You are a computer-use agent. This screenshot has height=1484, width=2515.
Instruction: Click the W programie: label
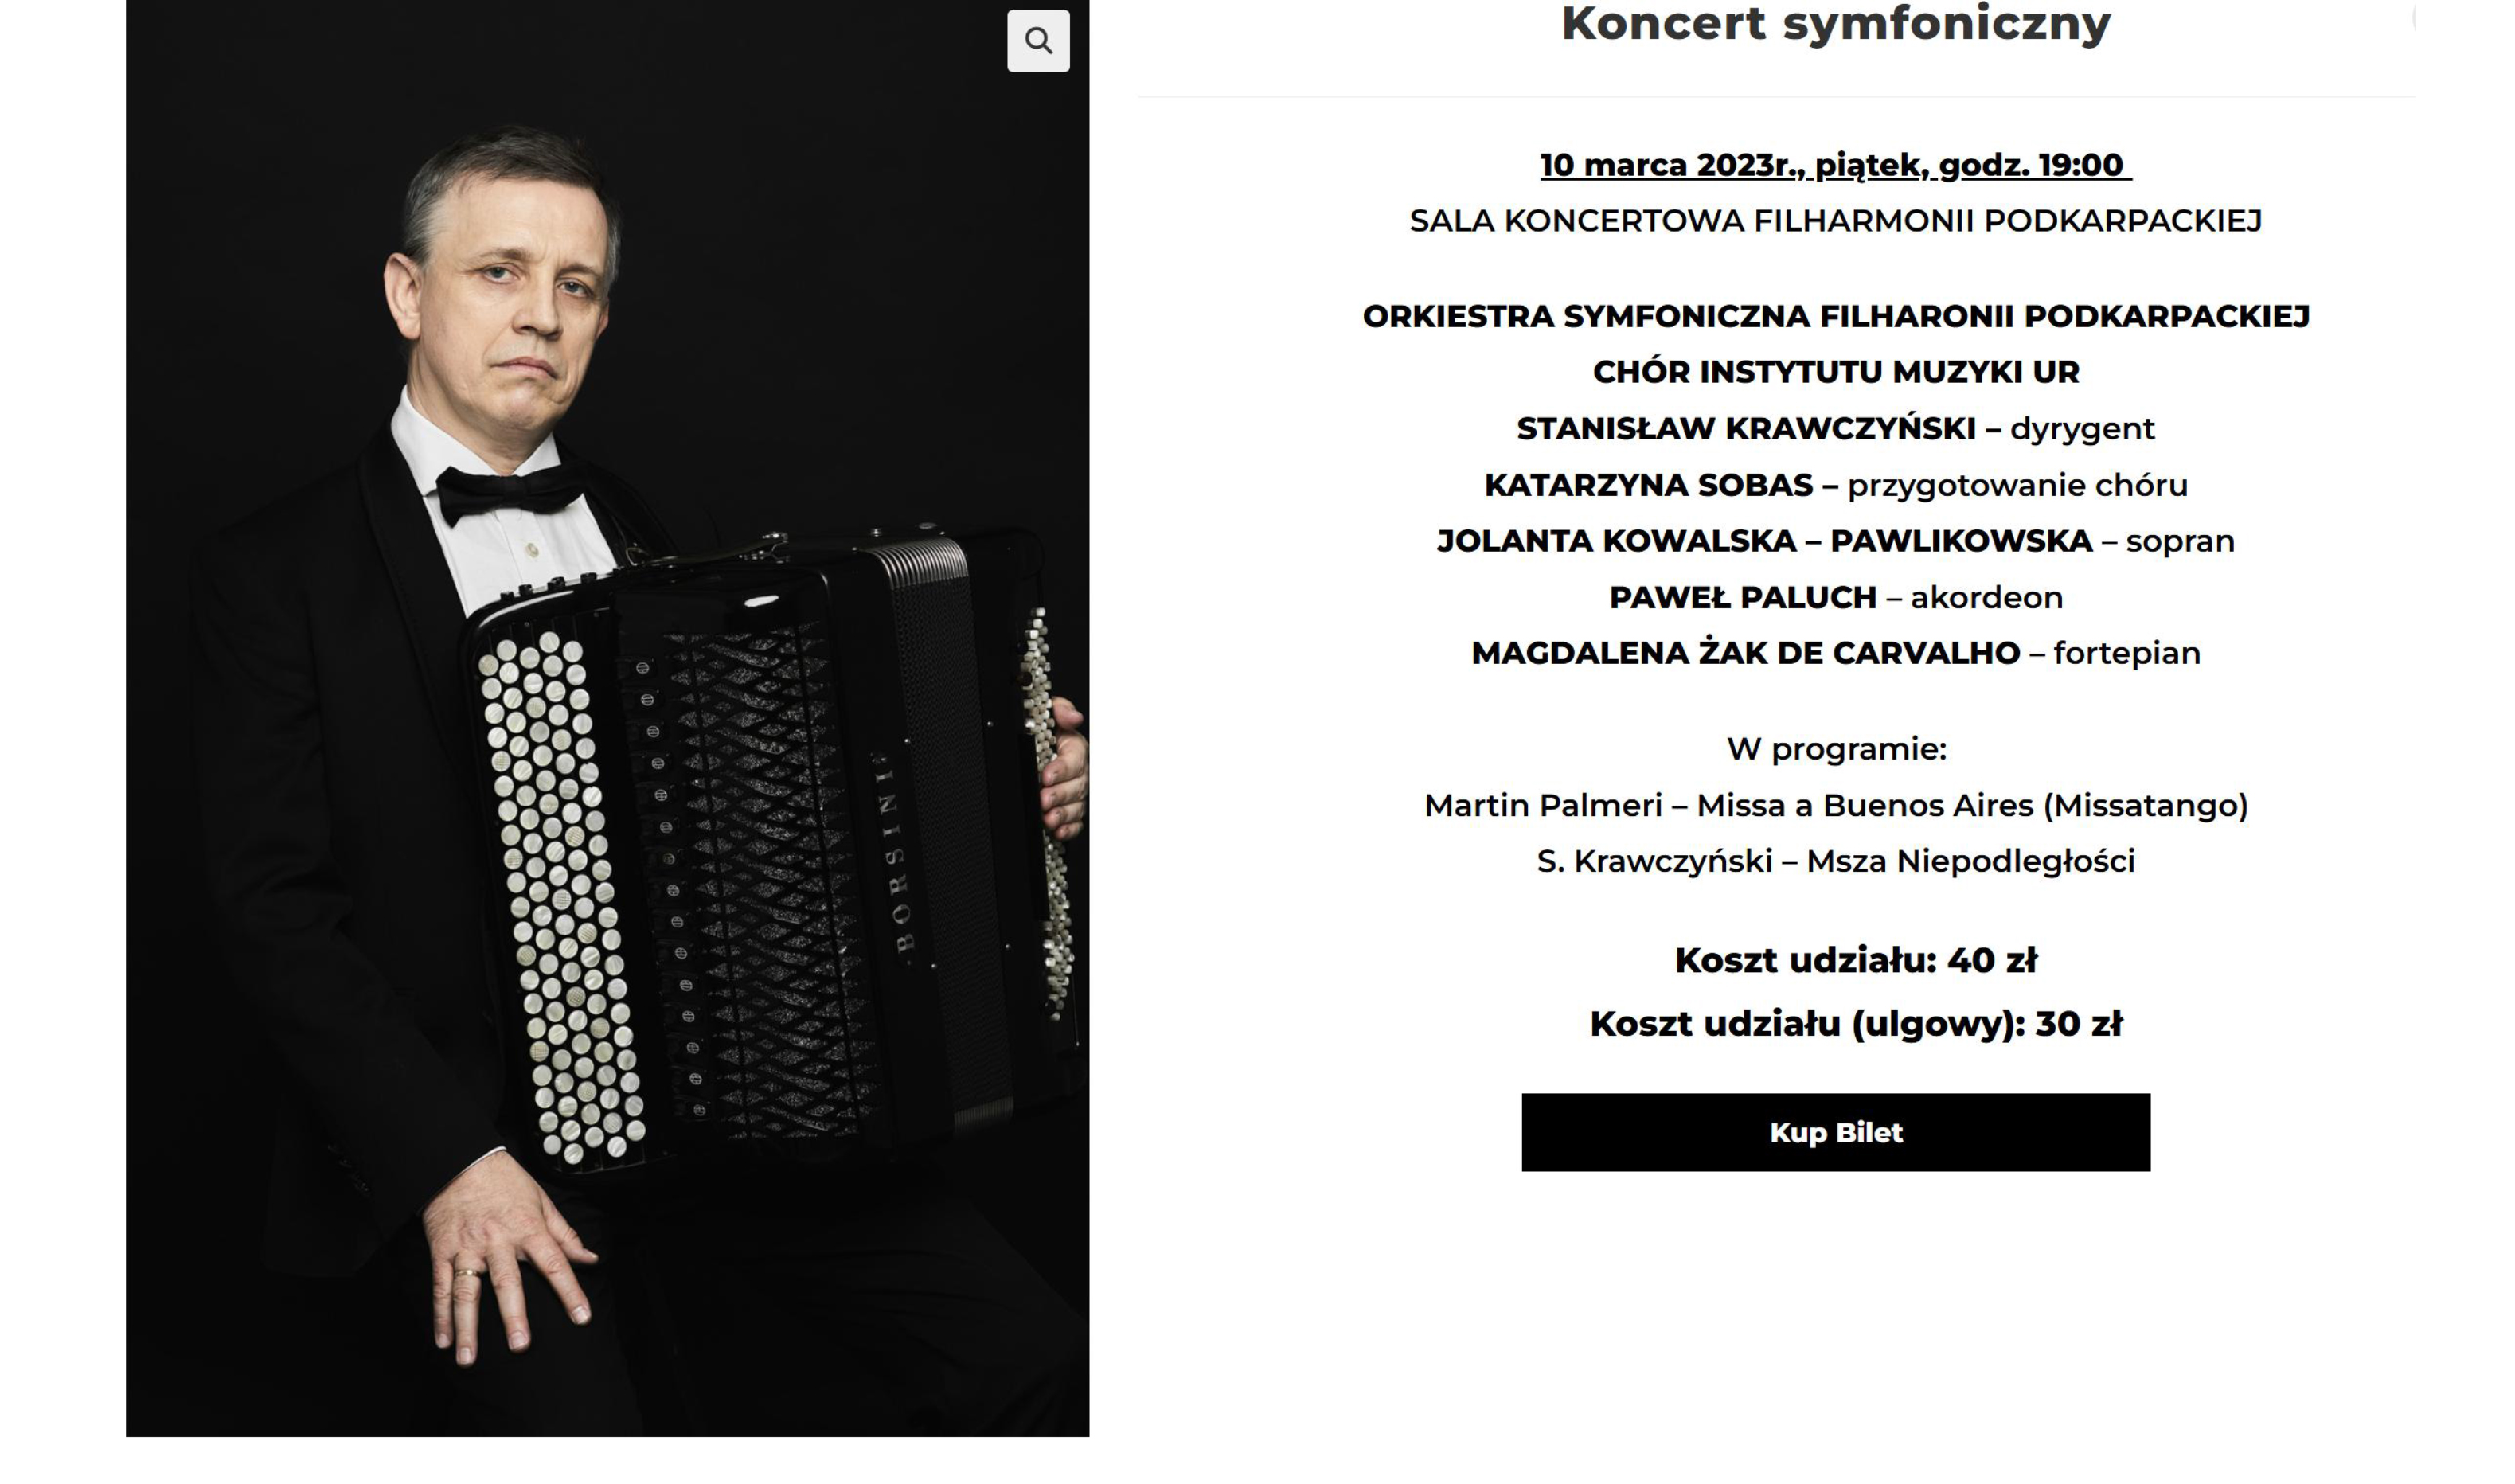(x=1835, y=749)
